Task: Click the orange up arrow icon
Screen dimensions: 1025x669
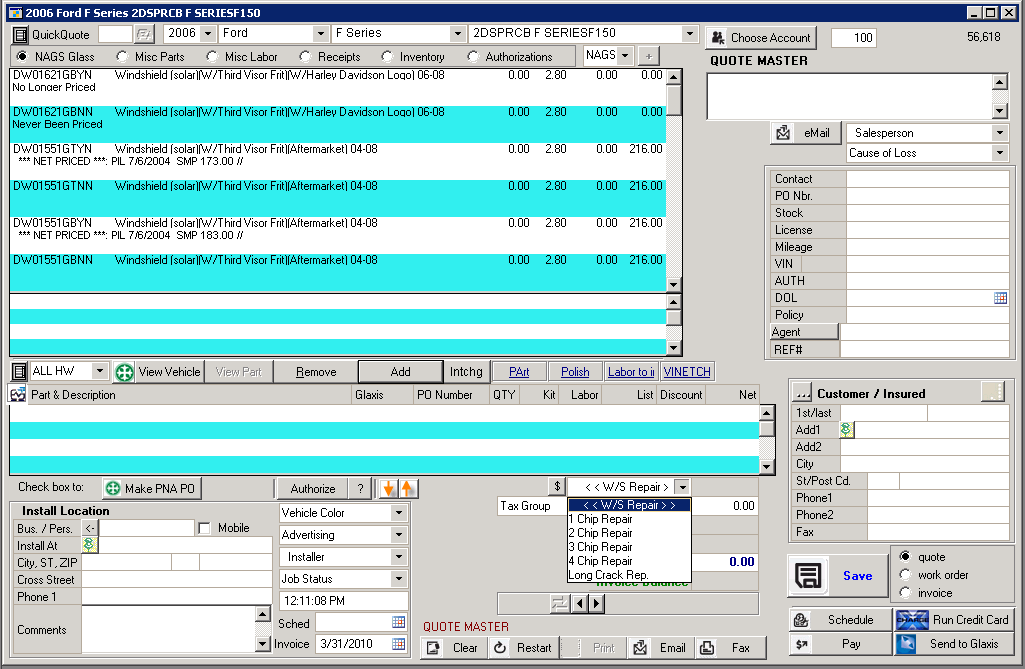Action: [407, 488]
